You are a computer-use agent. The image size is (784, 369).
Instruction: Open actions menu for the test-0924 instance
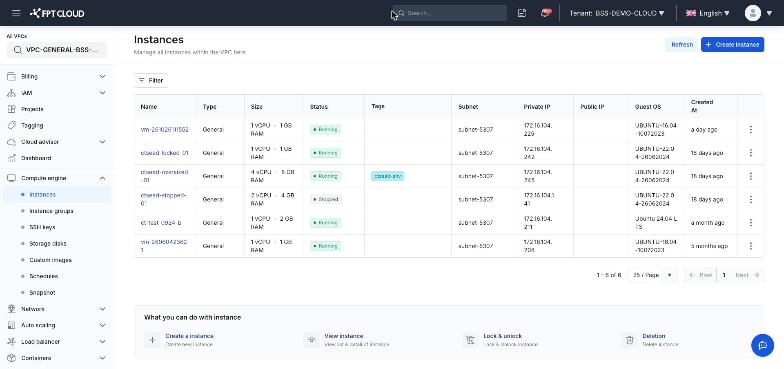(750, 222)
